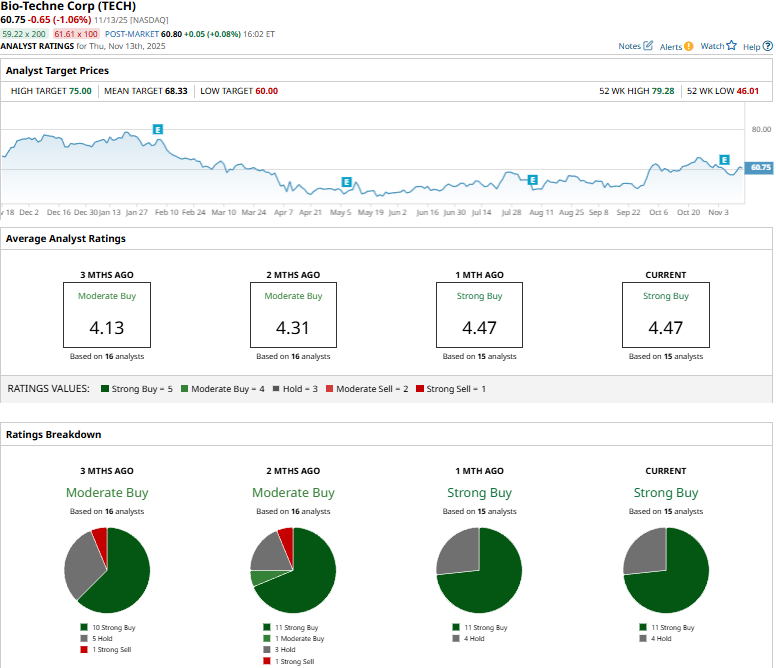Click the 2 months ago pie chart
Viewport: 776px width, 668px height.
(293, 570)
